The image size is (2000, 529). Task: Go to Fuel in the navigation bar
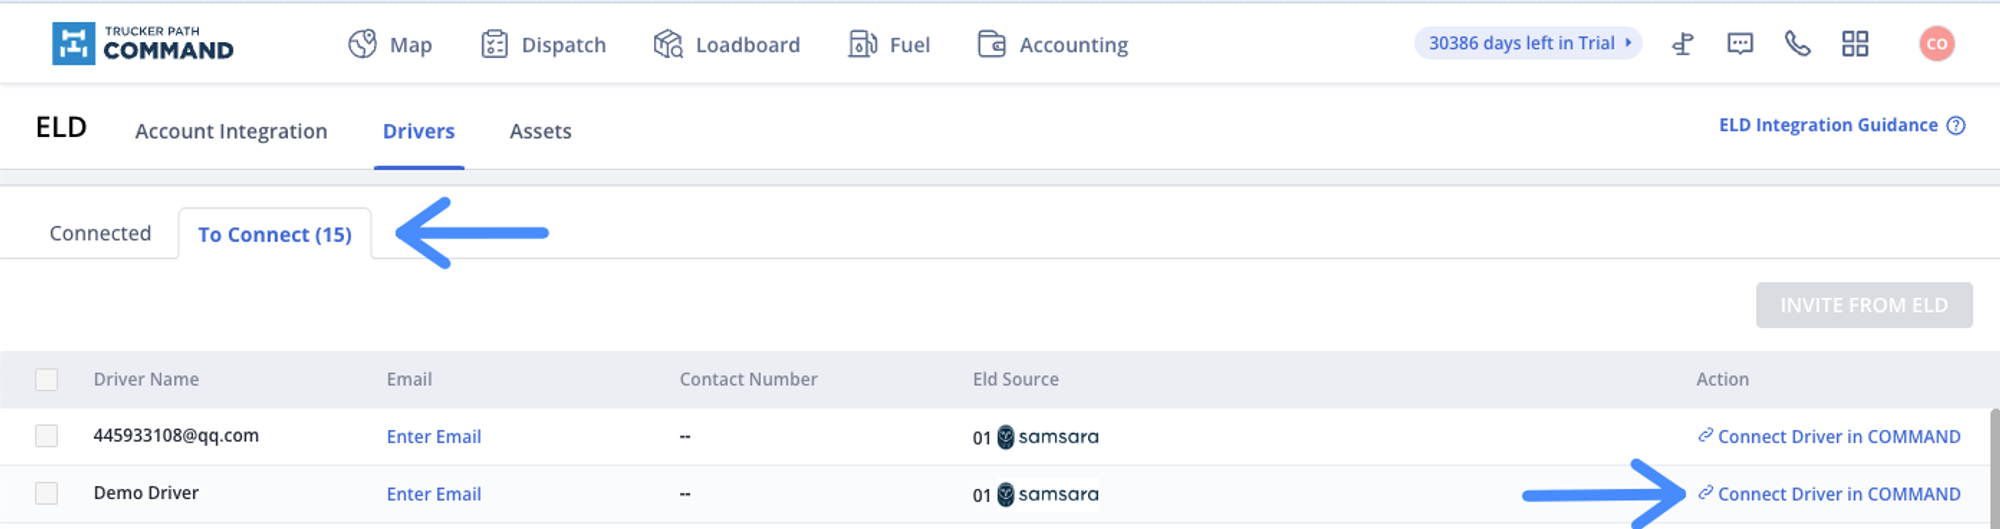(x=889, y=45)
